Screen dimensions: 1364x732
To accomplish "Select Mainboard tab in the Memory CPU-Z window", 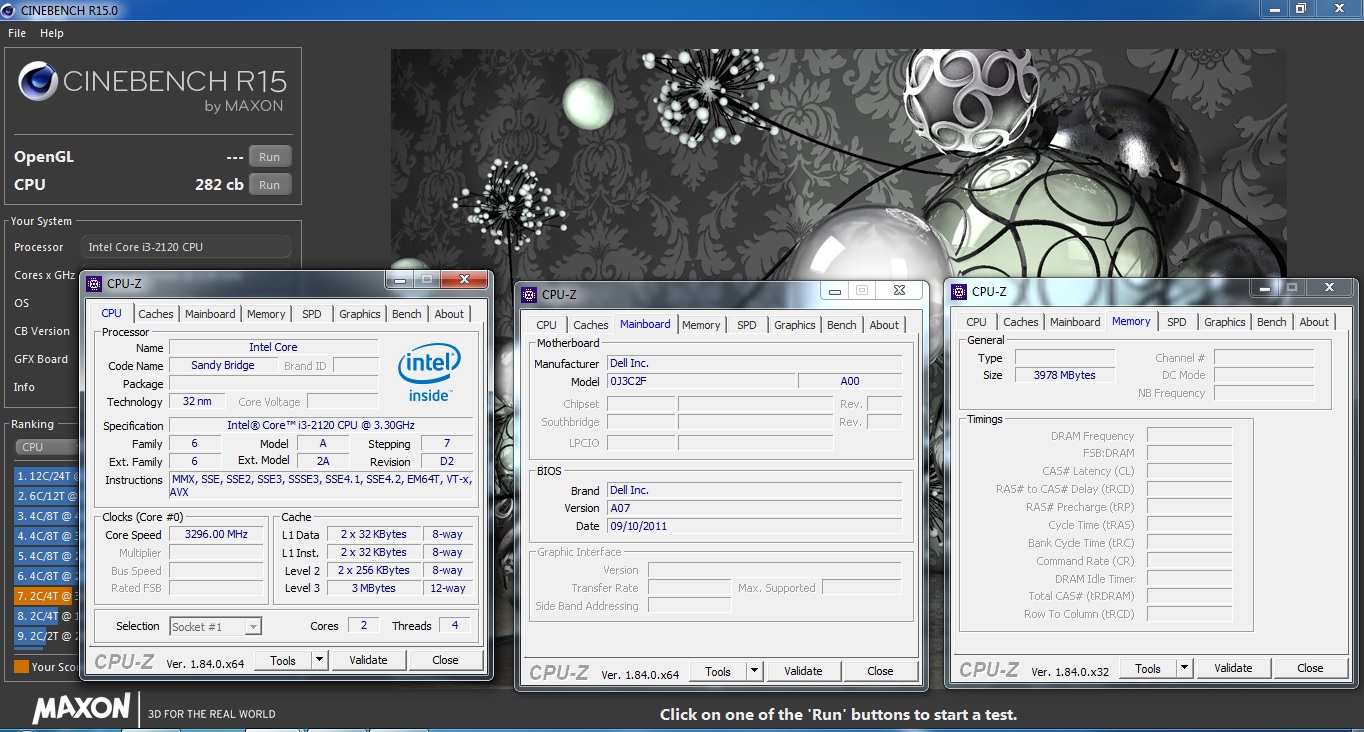I will [x=1075, y=322].
